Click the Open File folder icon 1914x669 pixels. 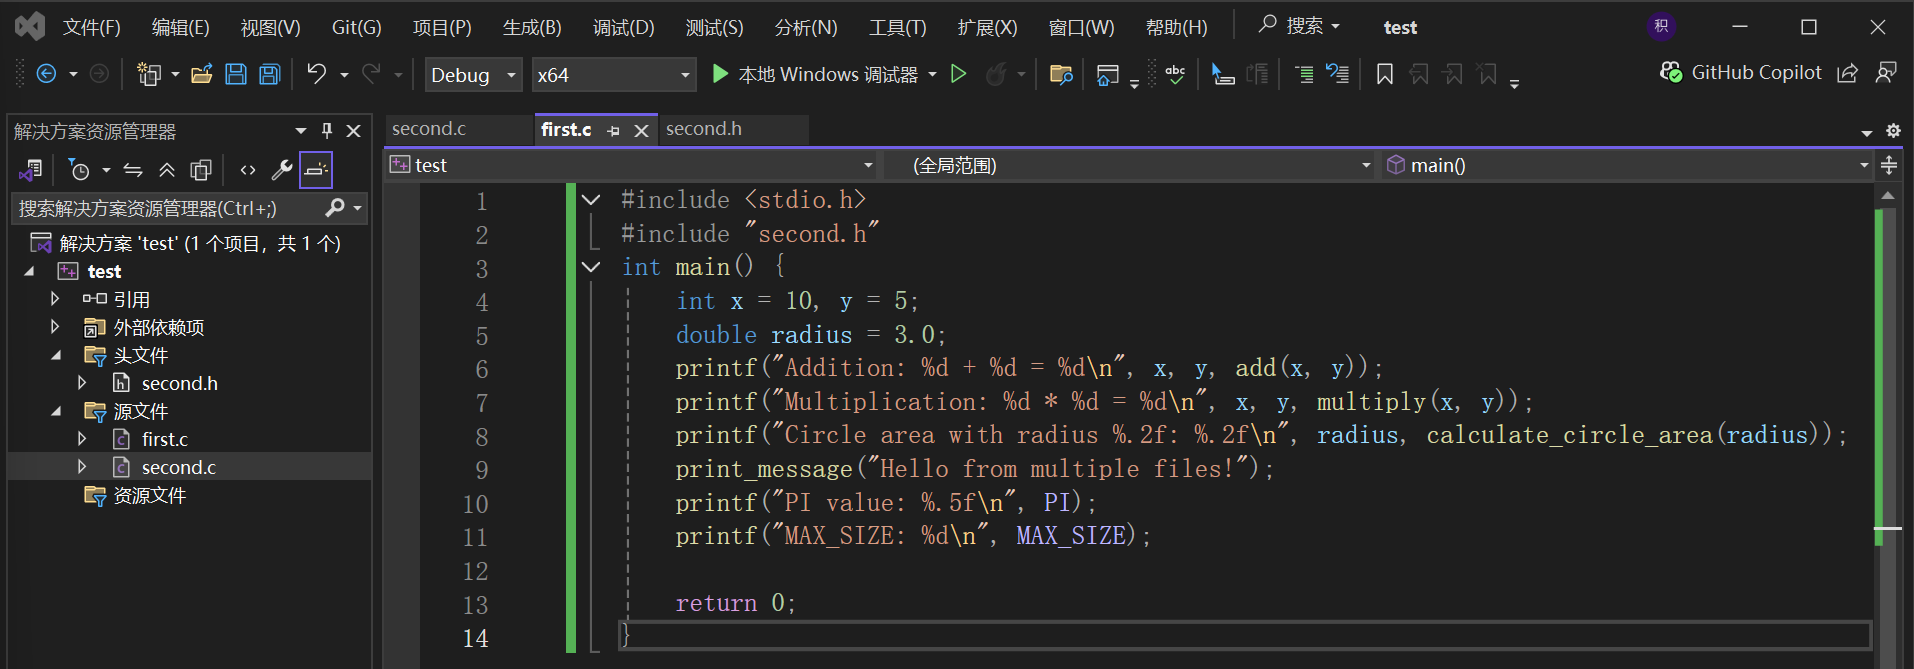(x=202, y=74)
